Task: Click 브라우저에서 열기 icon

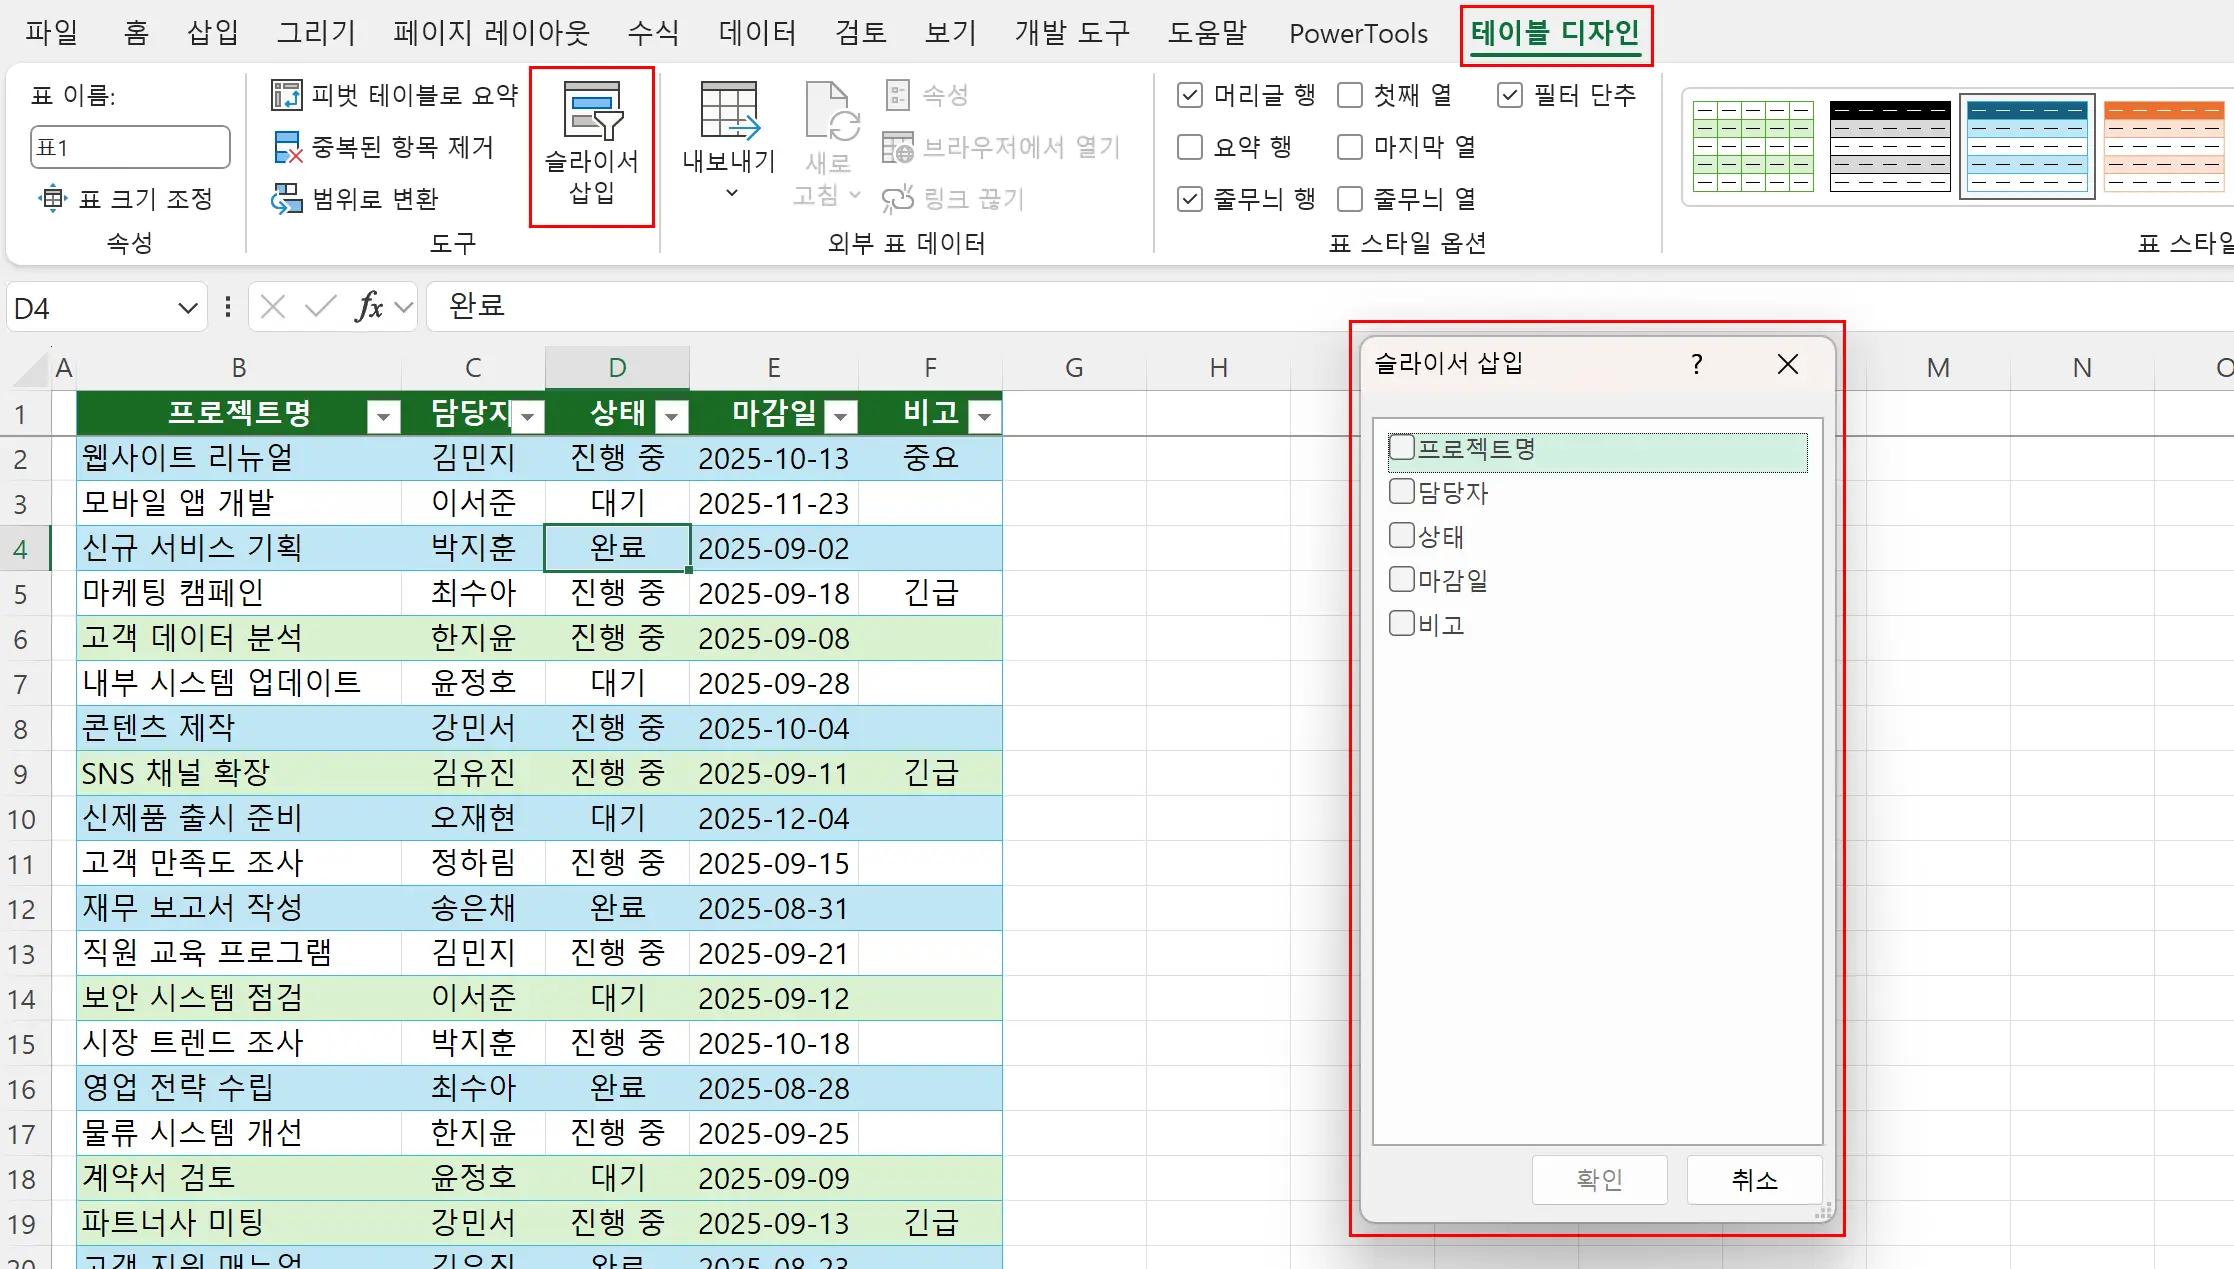Action: 898,147
